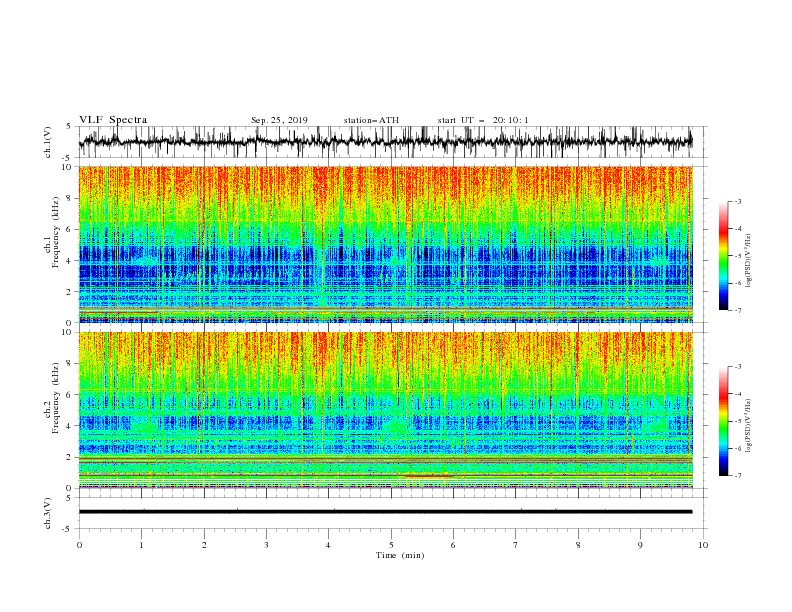
Task: Click the '4' kHz tick of ch.1 spectrogram
Action: [70, 261]
